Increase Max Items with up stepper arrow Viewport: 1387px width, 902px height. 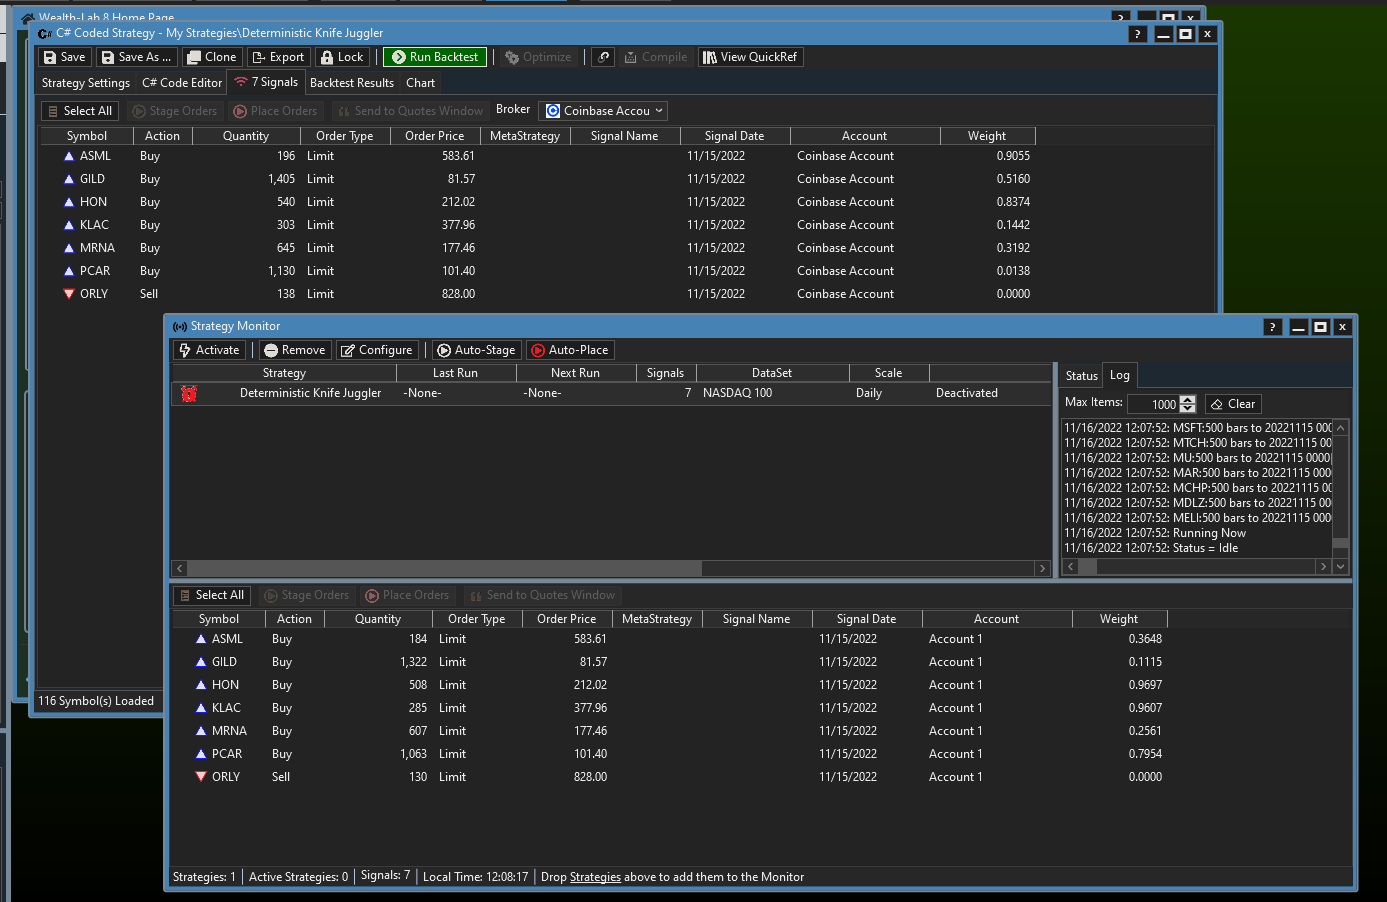click(x=1187, y=399)
